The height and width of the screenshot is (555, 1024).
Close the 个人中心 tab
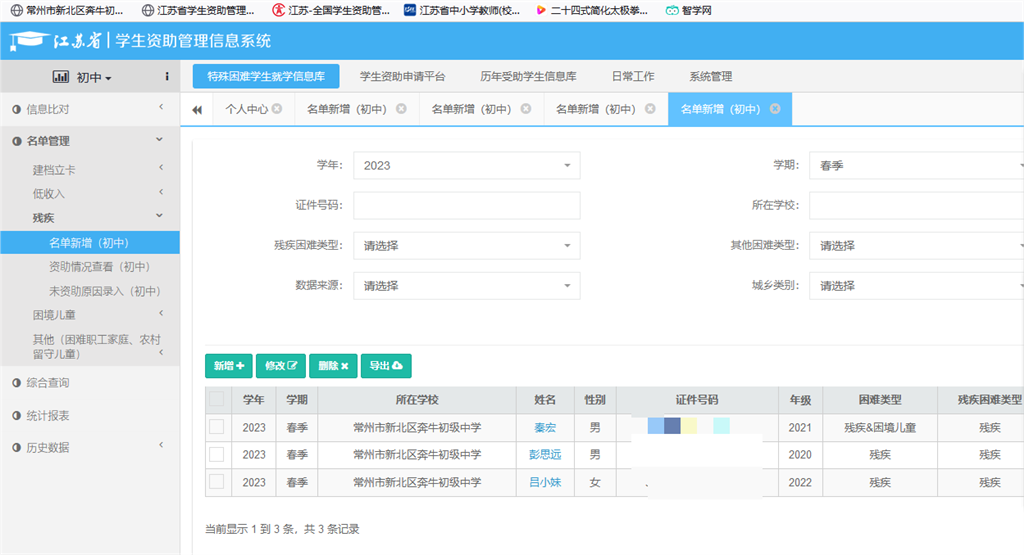(278, 108)
